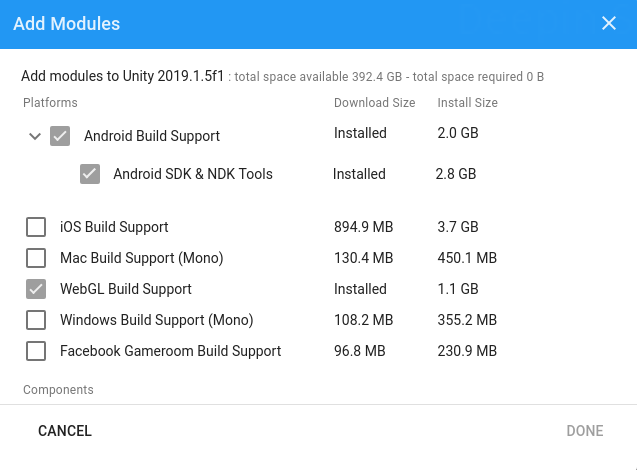Image resolution: width=637 pixels, height=470 pixels.
Task: Check Facebook Gameroom Build Support box
Action: [36, 351]
